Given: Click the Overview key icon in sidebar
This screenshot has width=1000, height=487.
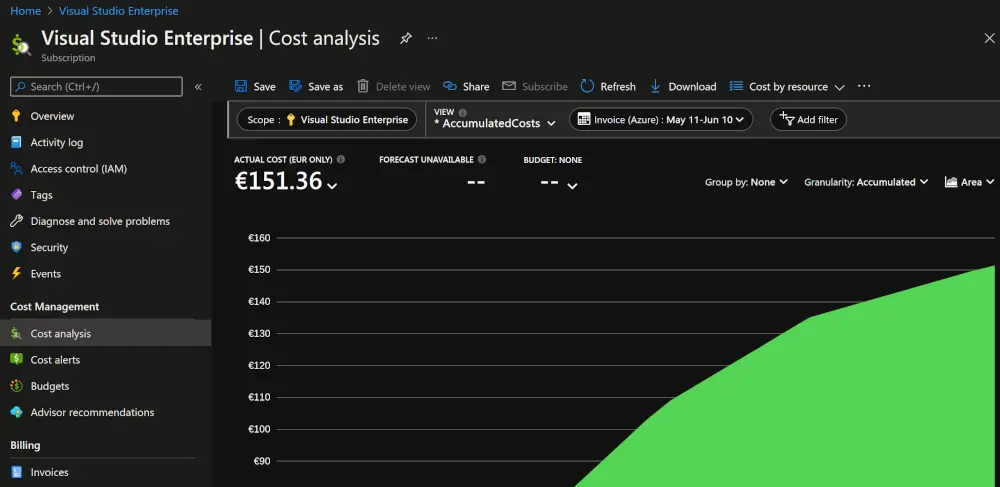Looking at the screenshot, I should click(17, 116).
